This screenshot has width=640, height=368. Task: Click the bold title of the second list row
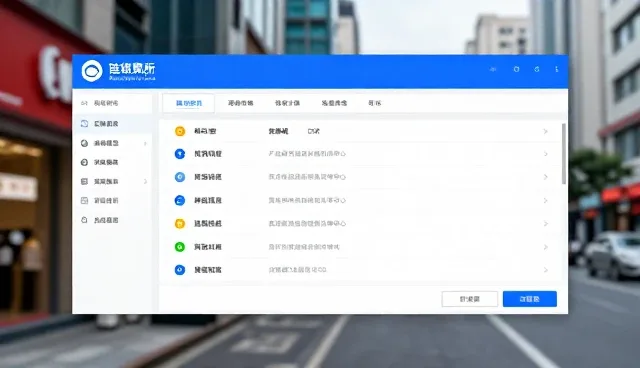(x=208, y=154)
